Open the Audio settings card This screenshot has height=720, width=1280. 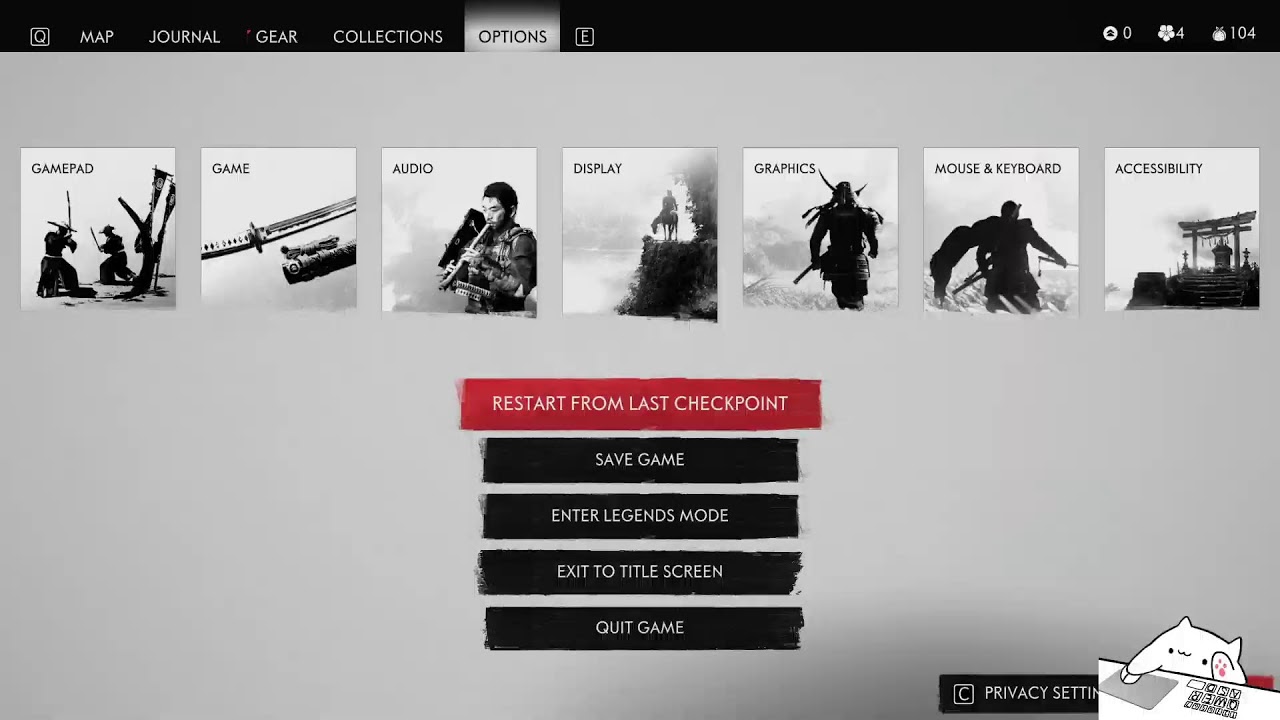[459, 231]
